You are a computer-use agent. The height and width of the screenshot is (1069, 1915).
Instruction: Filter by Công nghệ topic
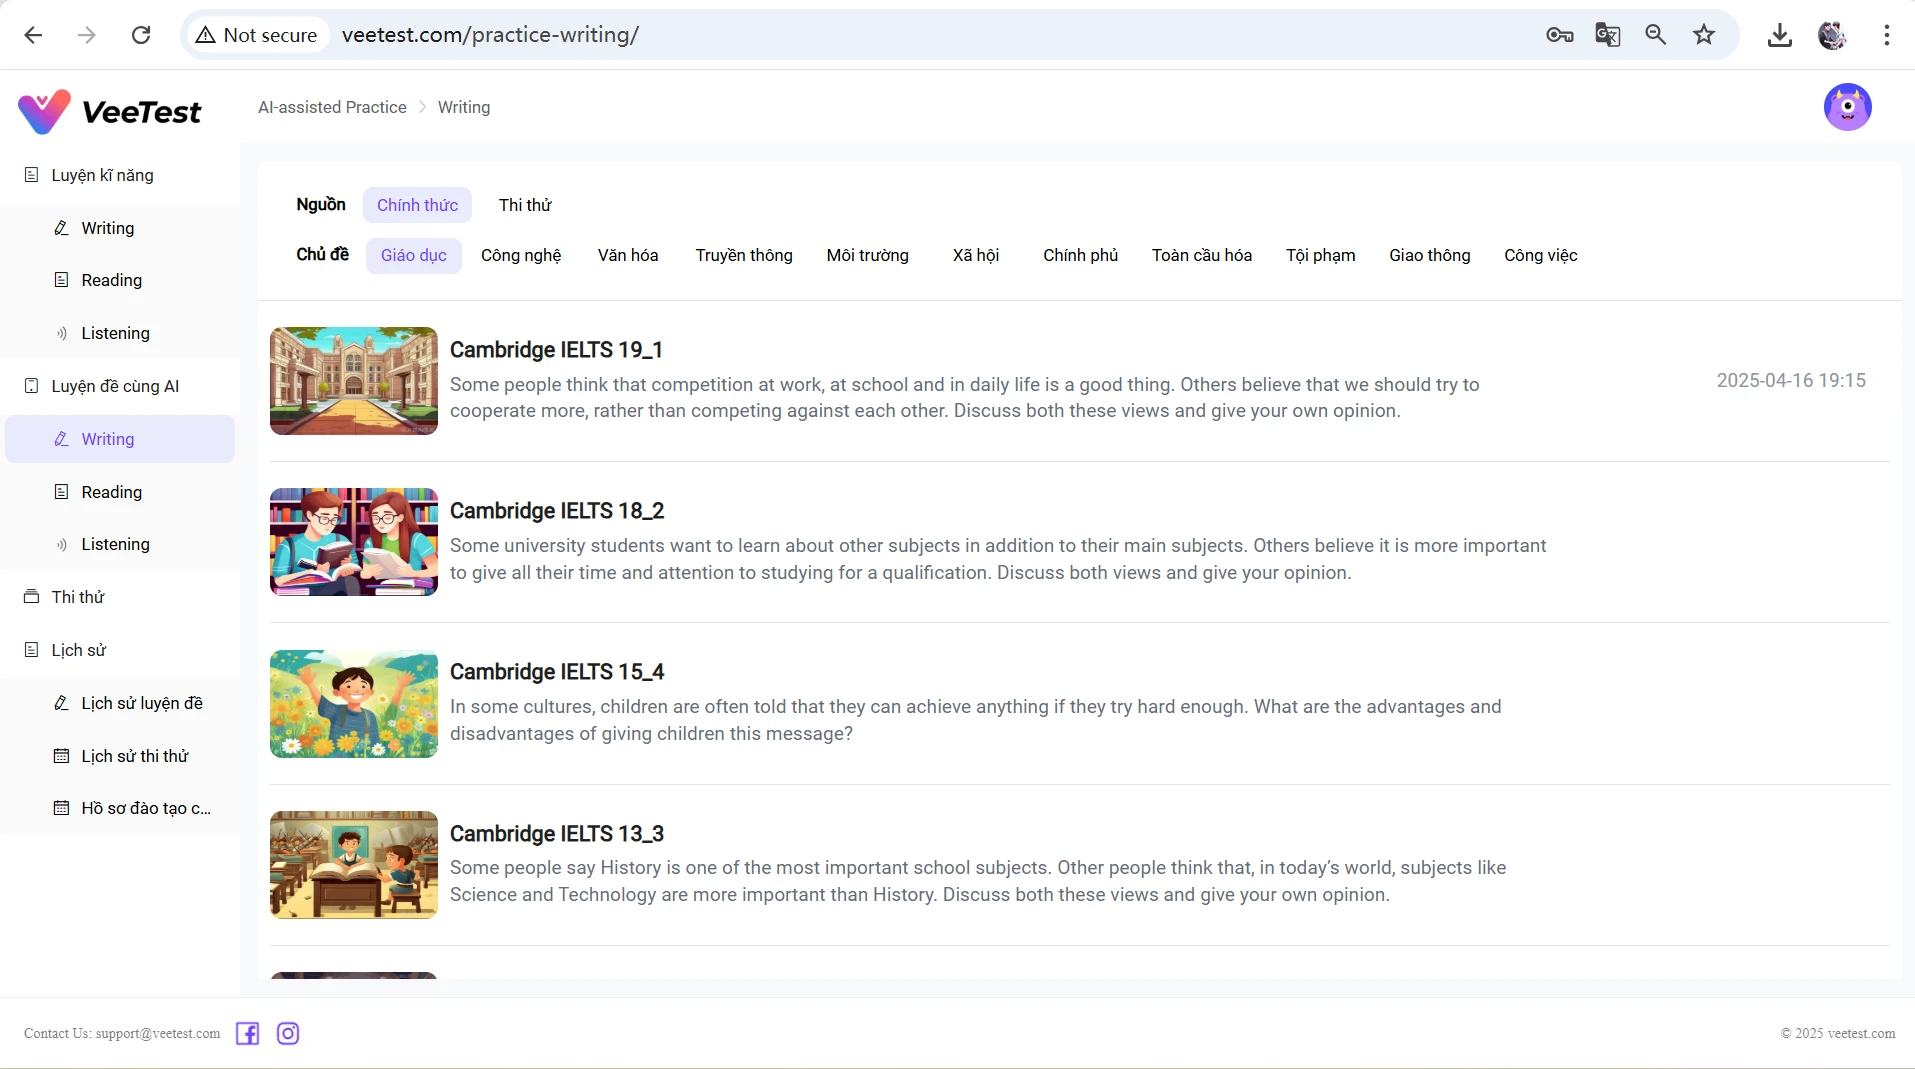point(521,255)
